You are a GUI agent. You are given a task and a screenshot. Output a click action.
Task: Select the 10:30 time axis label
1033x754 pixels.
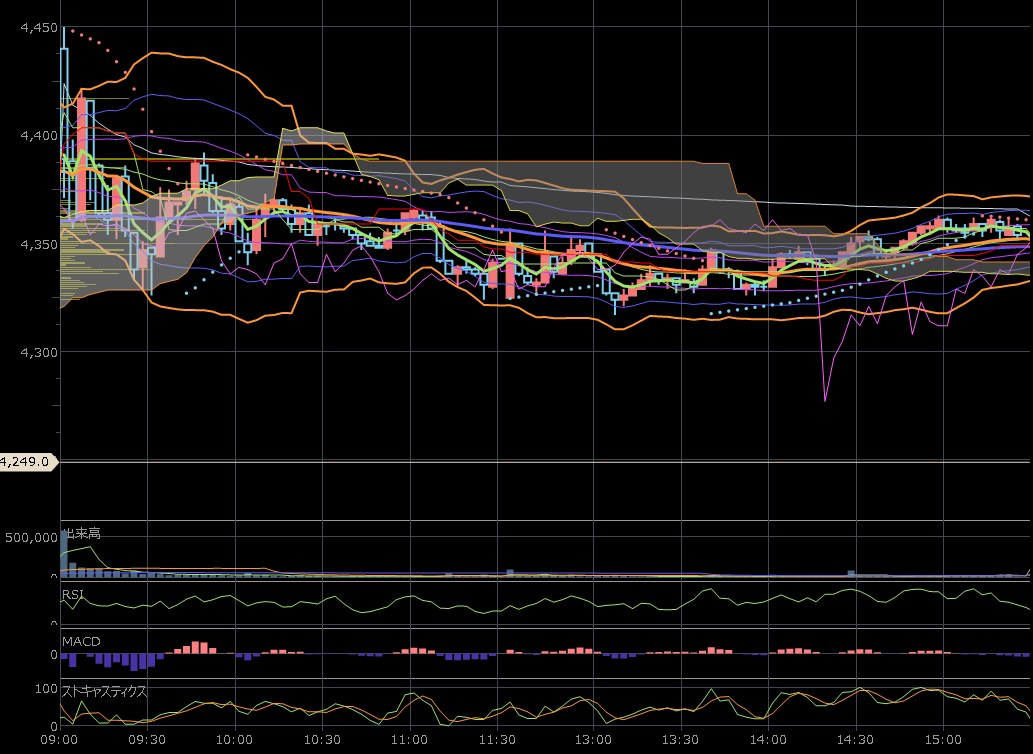click(322, 740)
